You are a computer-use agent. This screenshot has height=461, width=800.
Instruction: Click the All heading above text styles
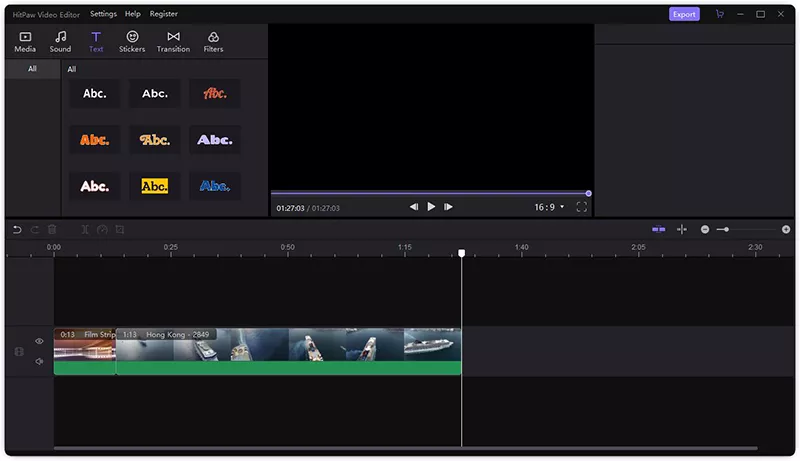click(x=71, y=69)
